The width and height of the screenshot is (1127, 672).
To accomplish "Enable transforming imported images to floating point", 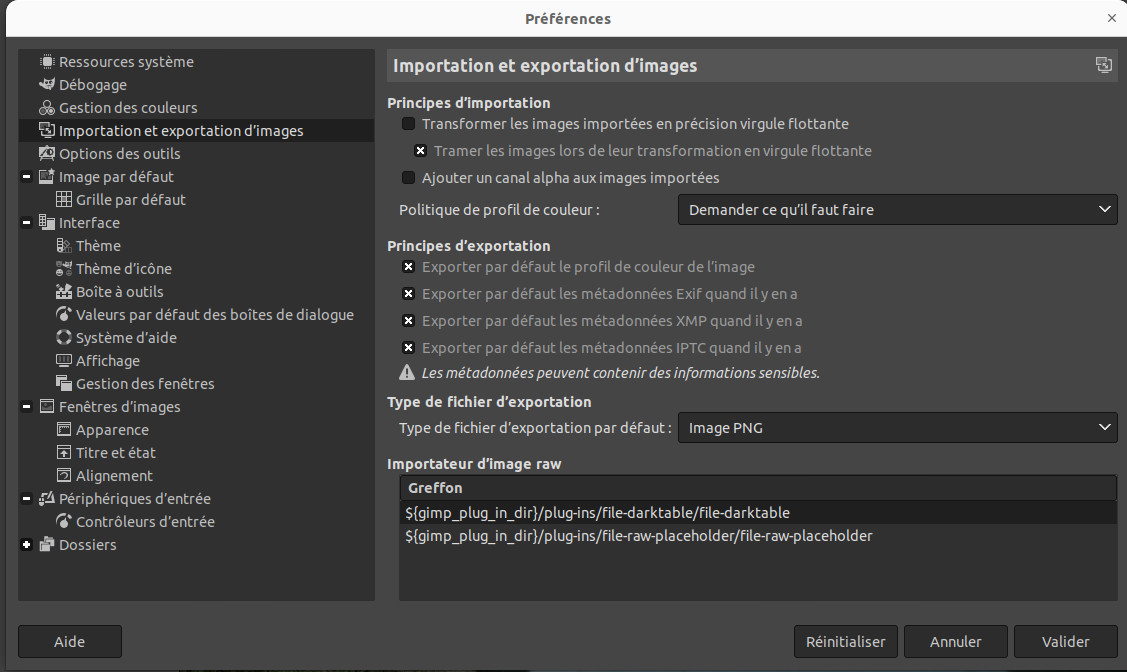I will pos(408,124).
